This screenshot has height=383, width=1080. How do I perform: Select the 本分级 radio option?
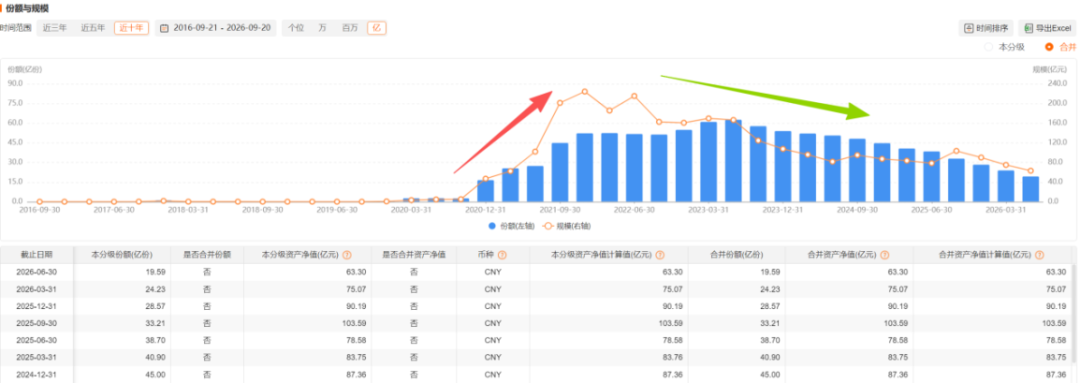pyautogui.click(x=988, y=47)
